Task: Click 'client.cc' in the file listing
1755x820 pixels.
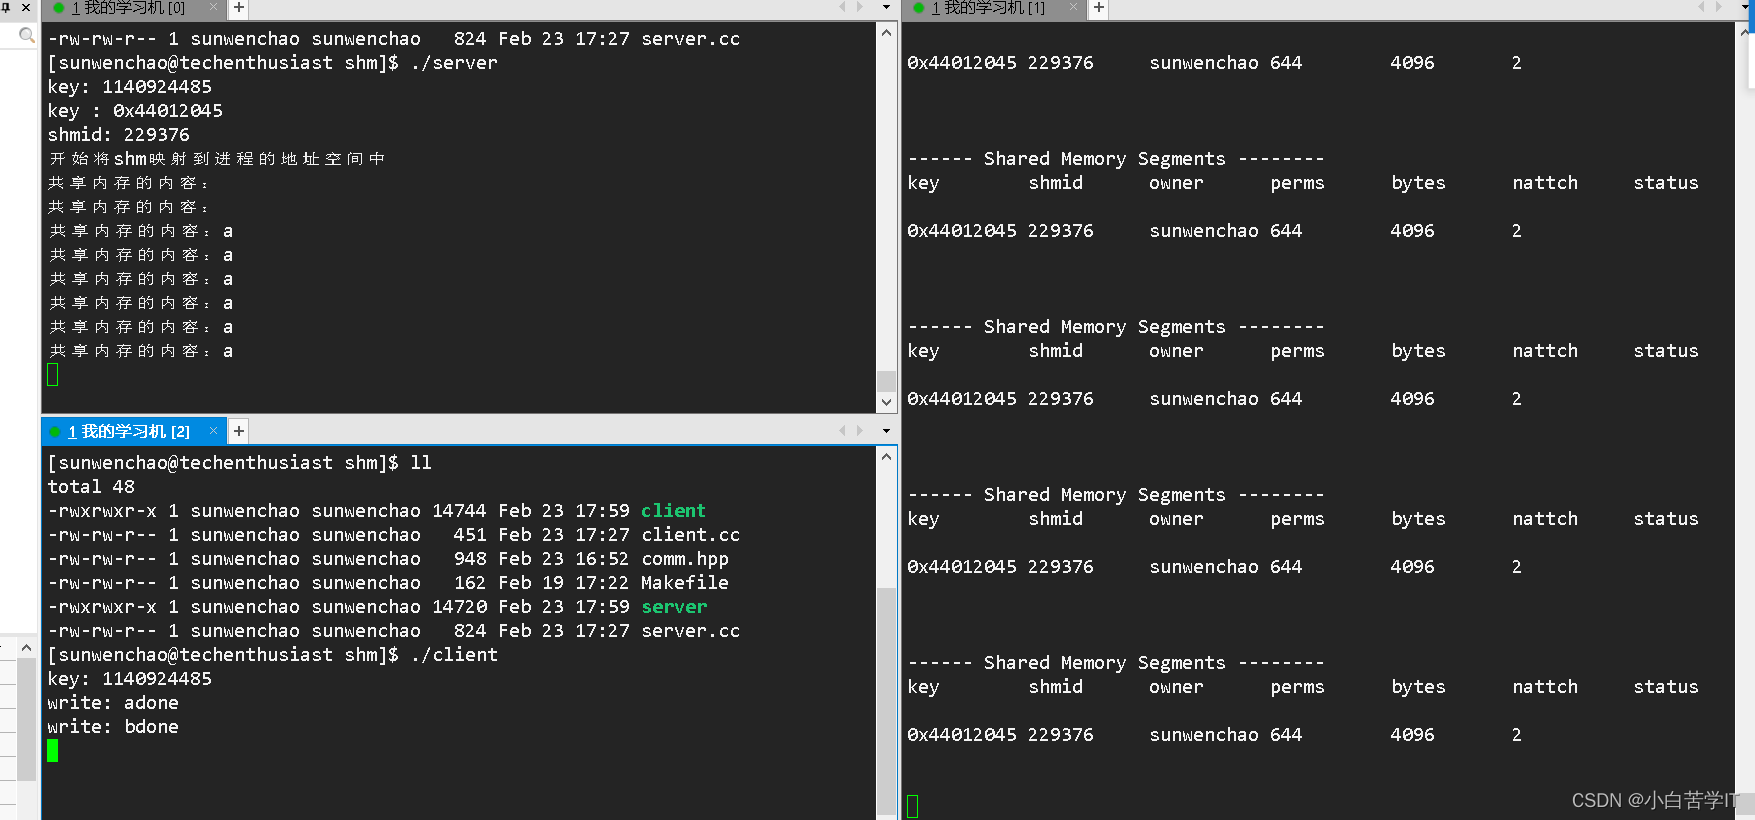Action: (x=690, y=535)
